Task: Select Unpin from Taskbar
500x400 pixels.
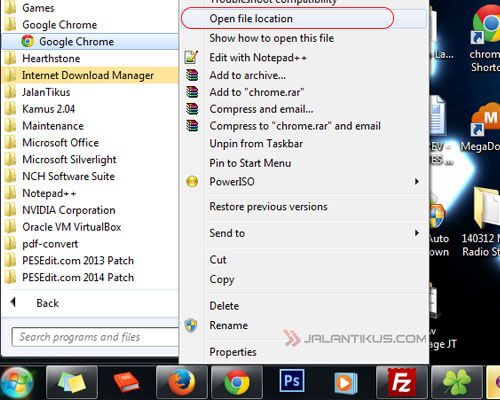Action: coord(256,144)
